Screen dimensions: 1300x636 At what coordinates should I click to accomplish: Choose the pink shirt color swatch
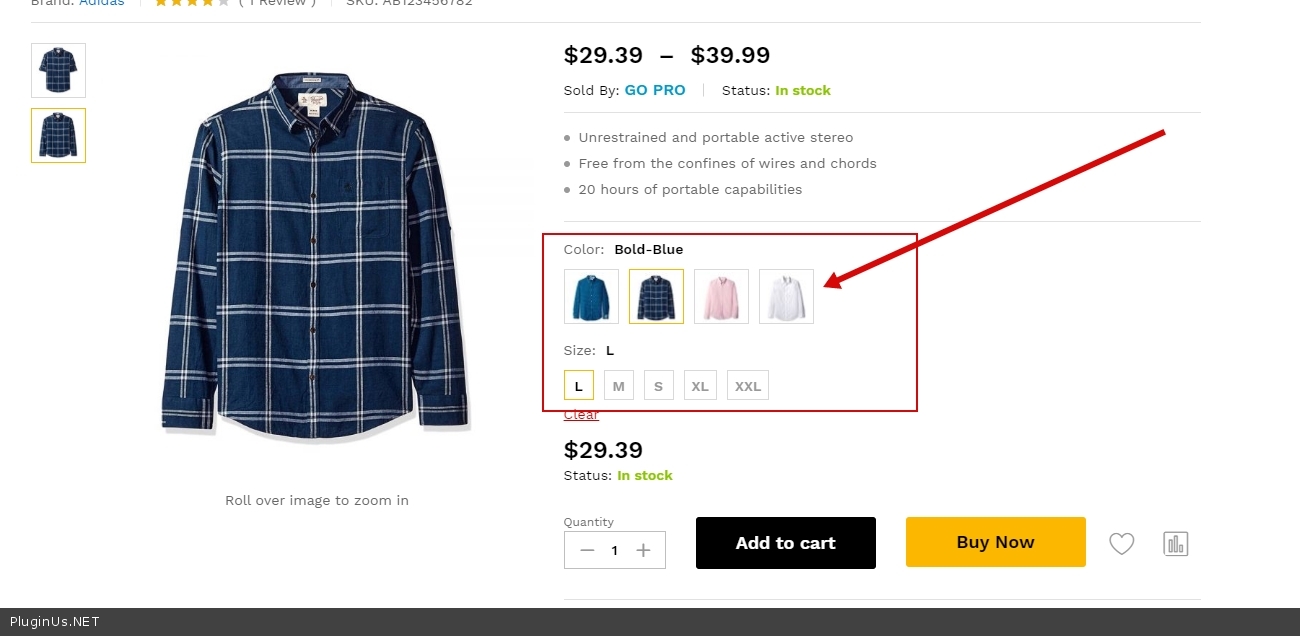(721, 296)
